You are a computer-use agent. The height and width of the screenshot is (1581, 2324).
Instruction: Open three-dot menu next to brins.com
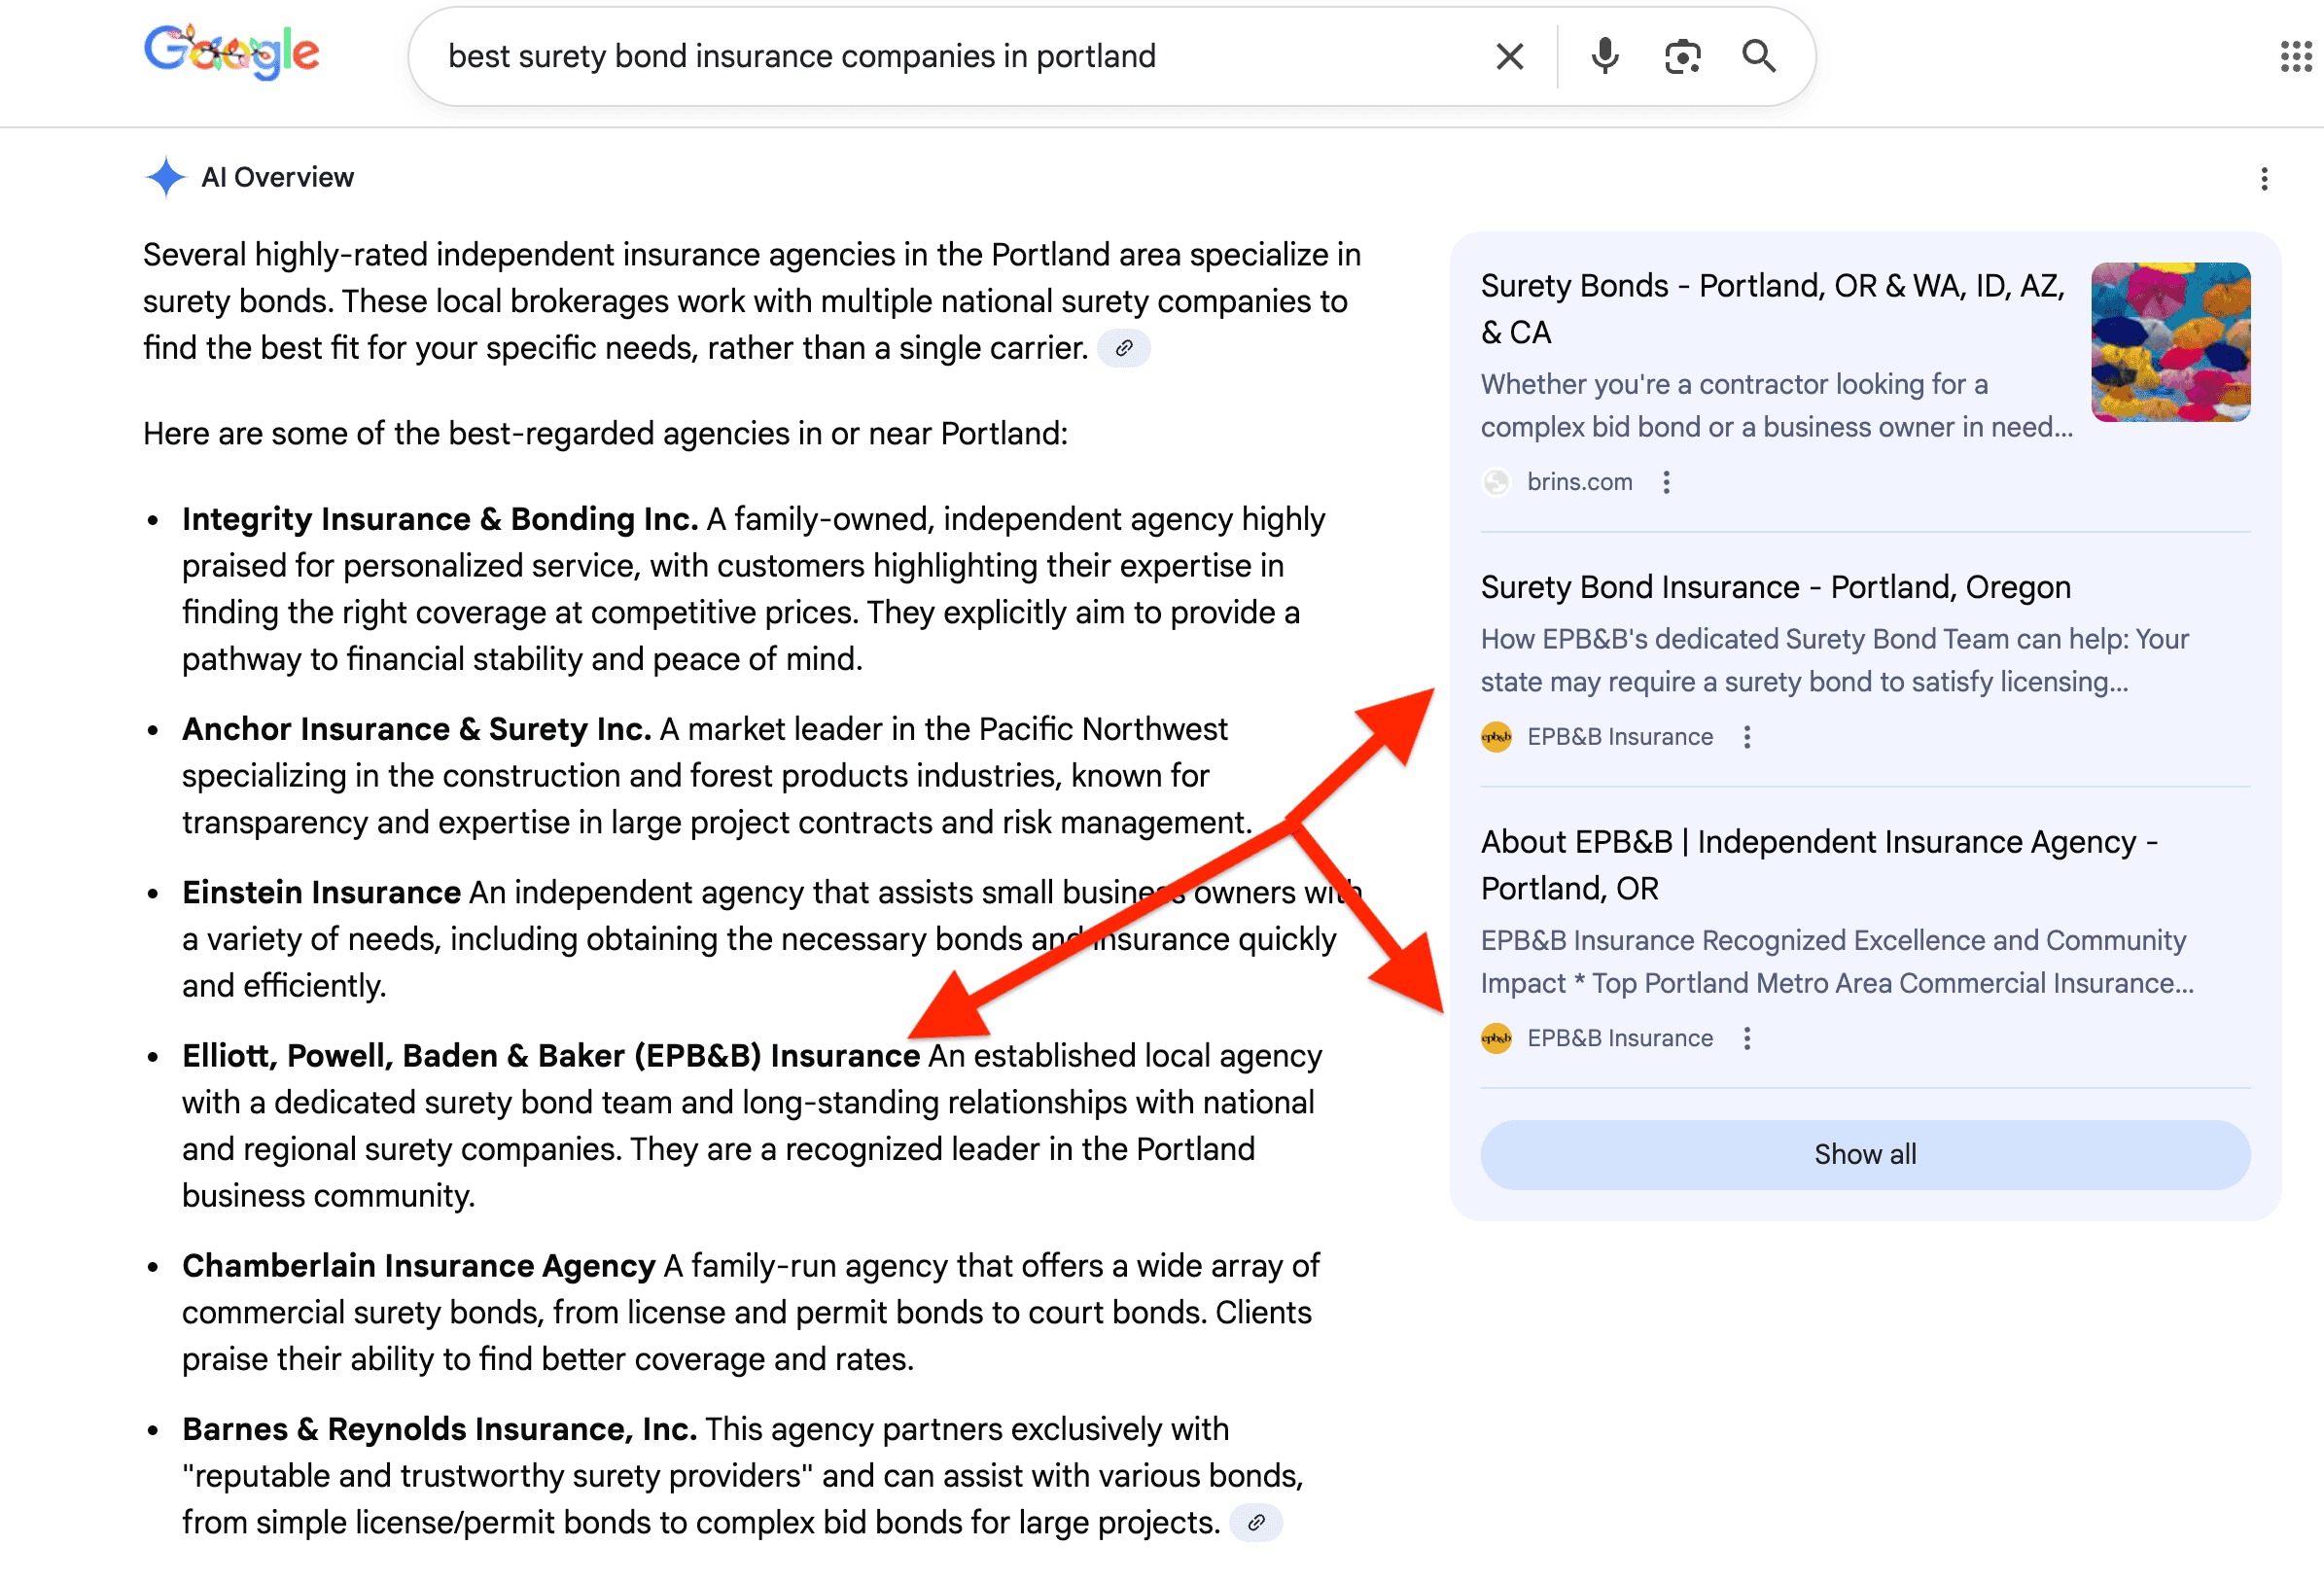pos(1666,482)
